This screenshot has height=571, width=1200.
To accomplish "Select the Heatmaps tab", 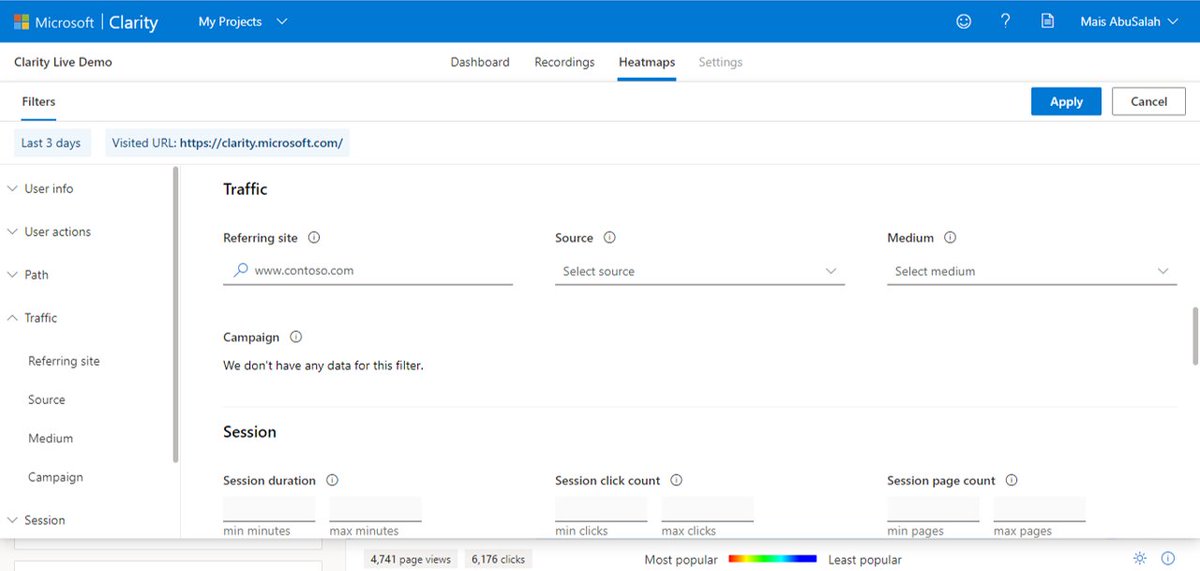I will 647,62.
